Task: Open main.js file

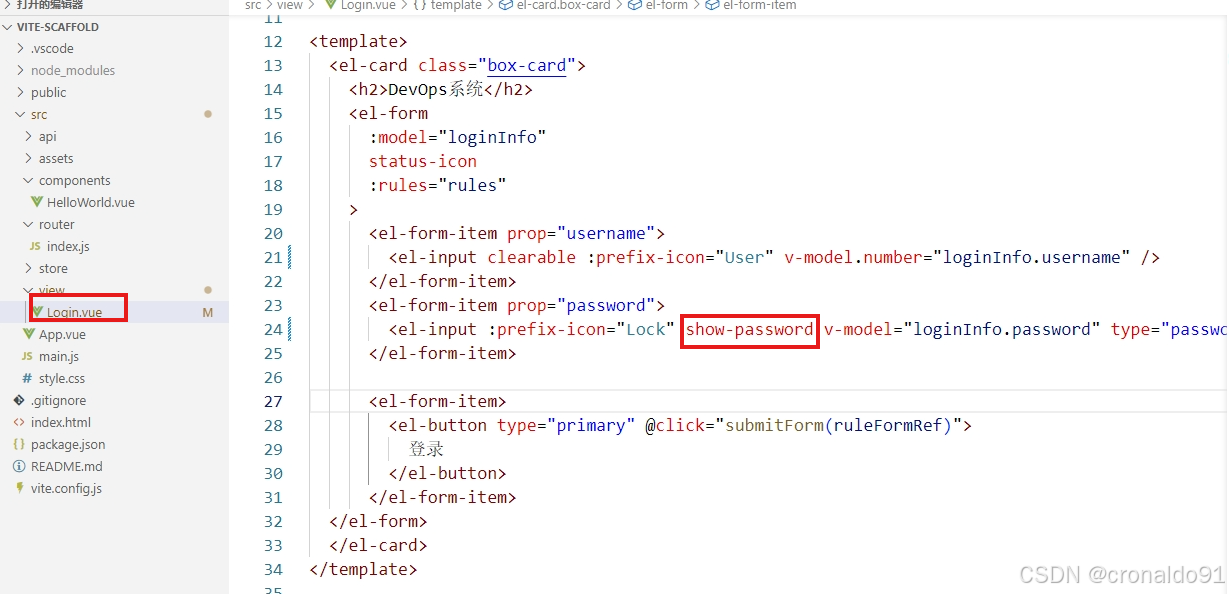Action: 59,356
